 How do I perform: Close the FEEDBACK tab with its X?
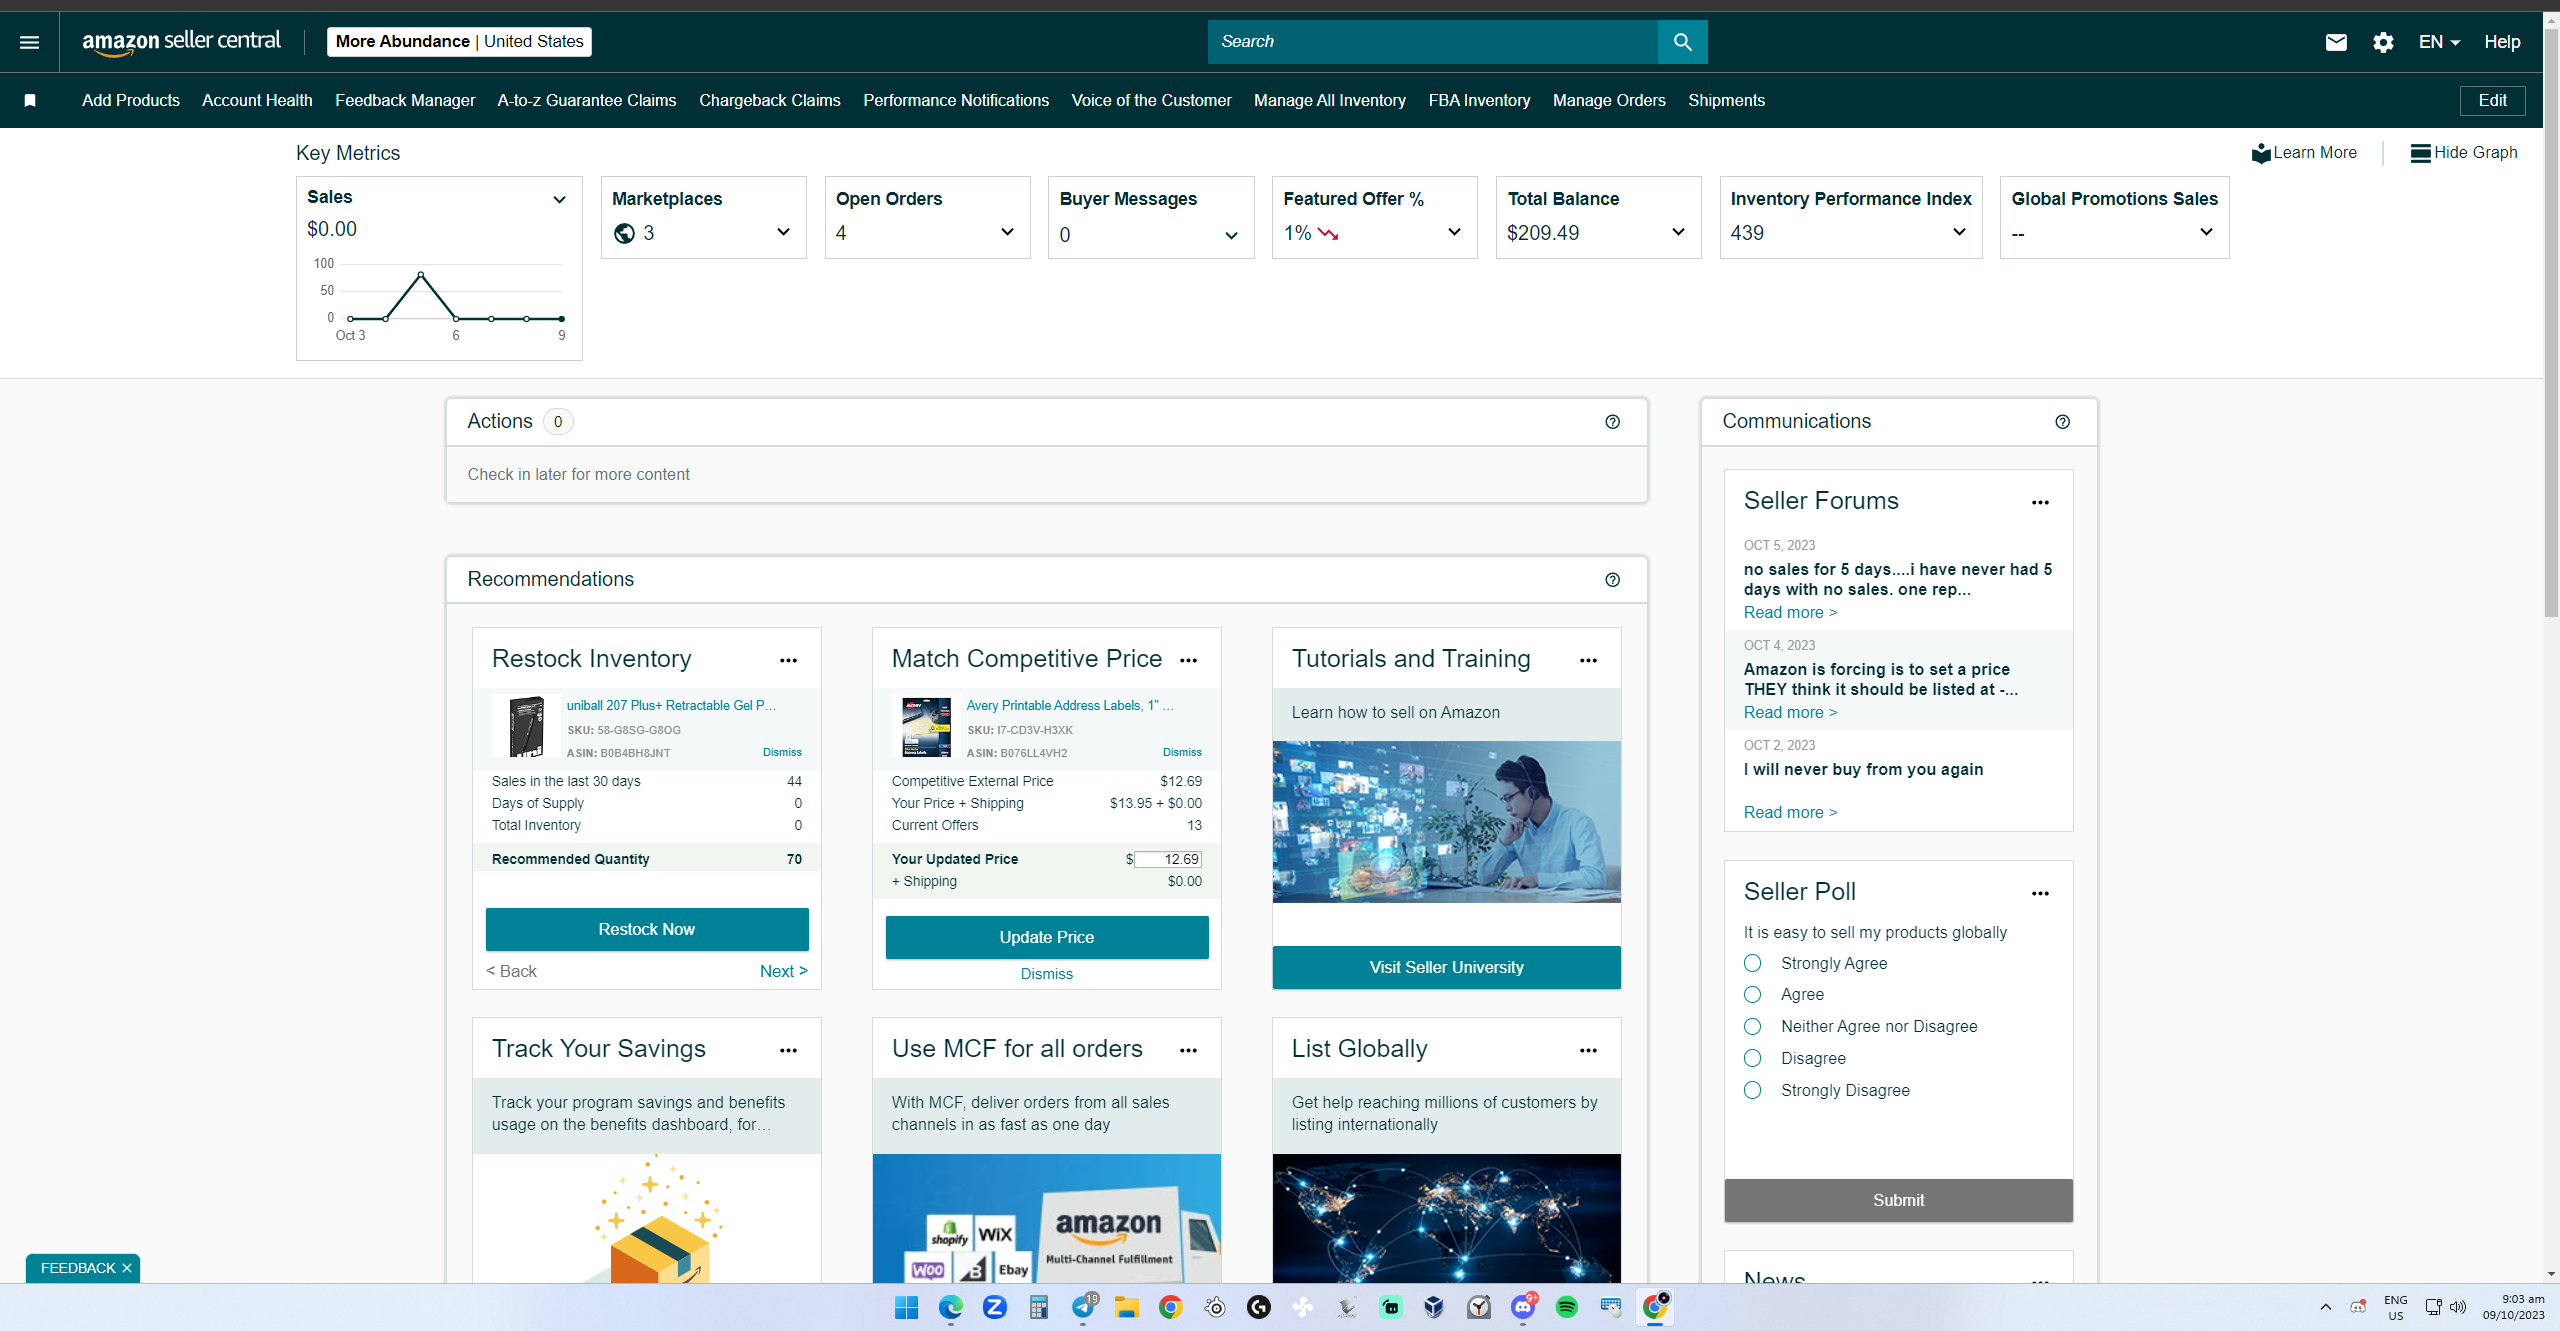(x=127, y=1268)
